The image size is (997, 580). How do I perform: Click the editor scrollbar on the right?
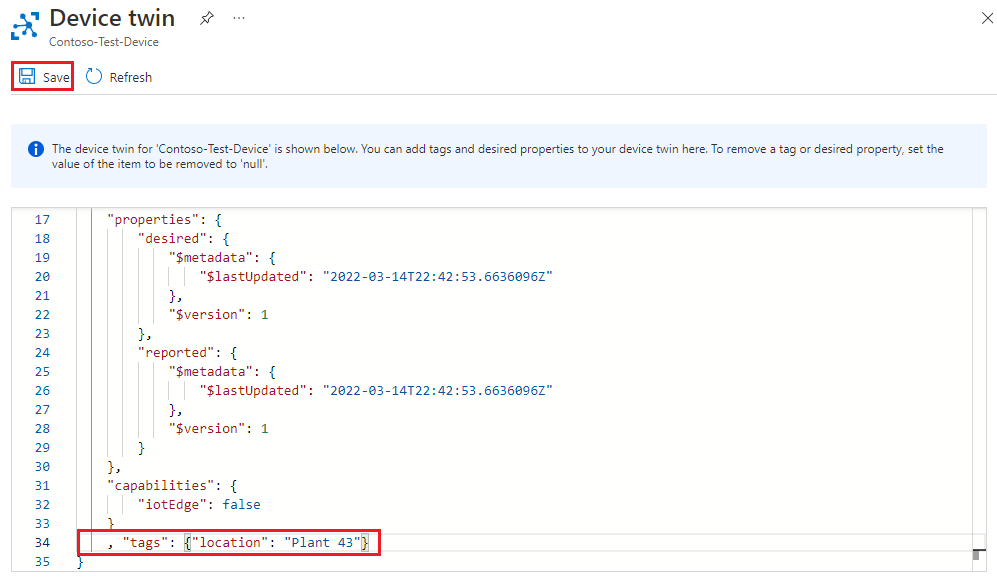click(978, 380)
